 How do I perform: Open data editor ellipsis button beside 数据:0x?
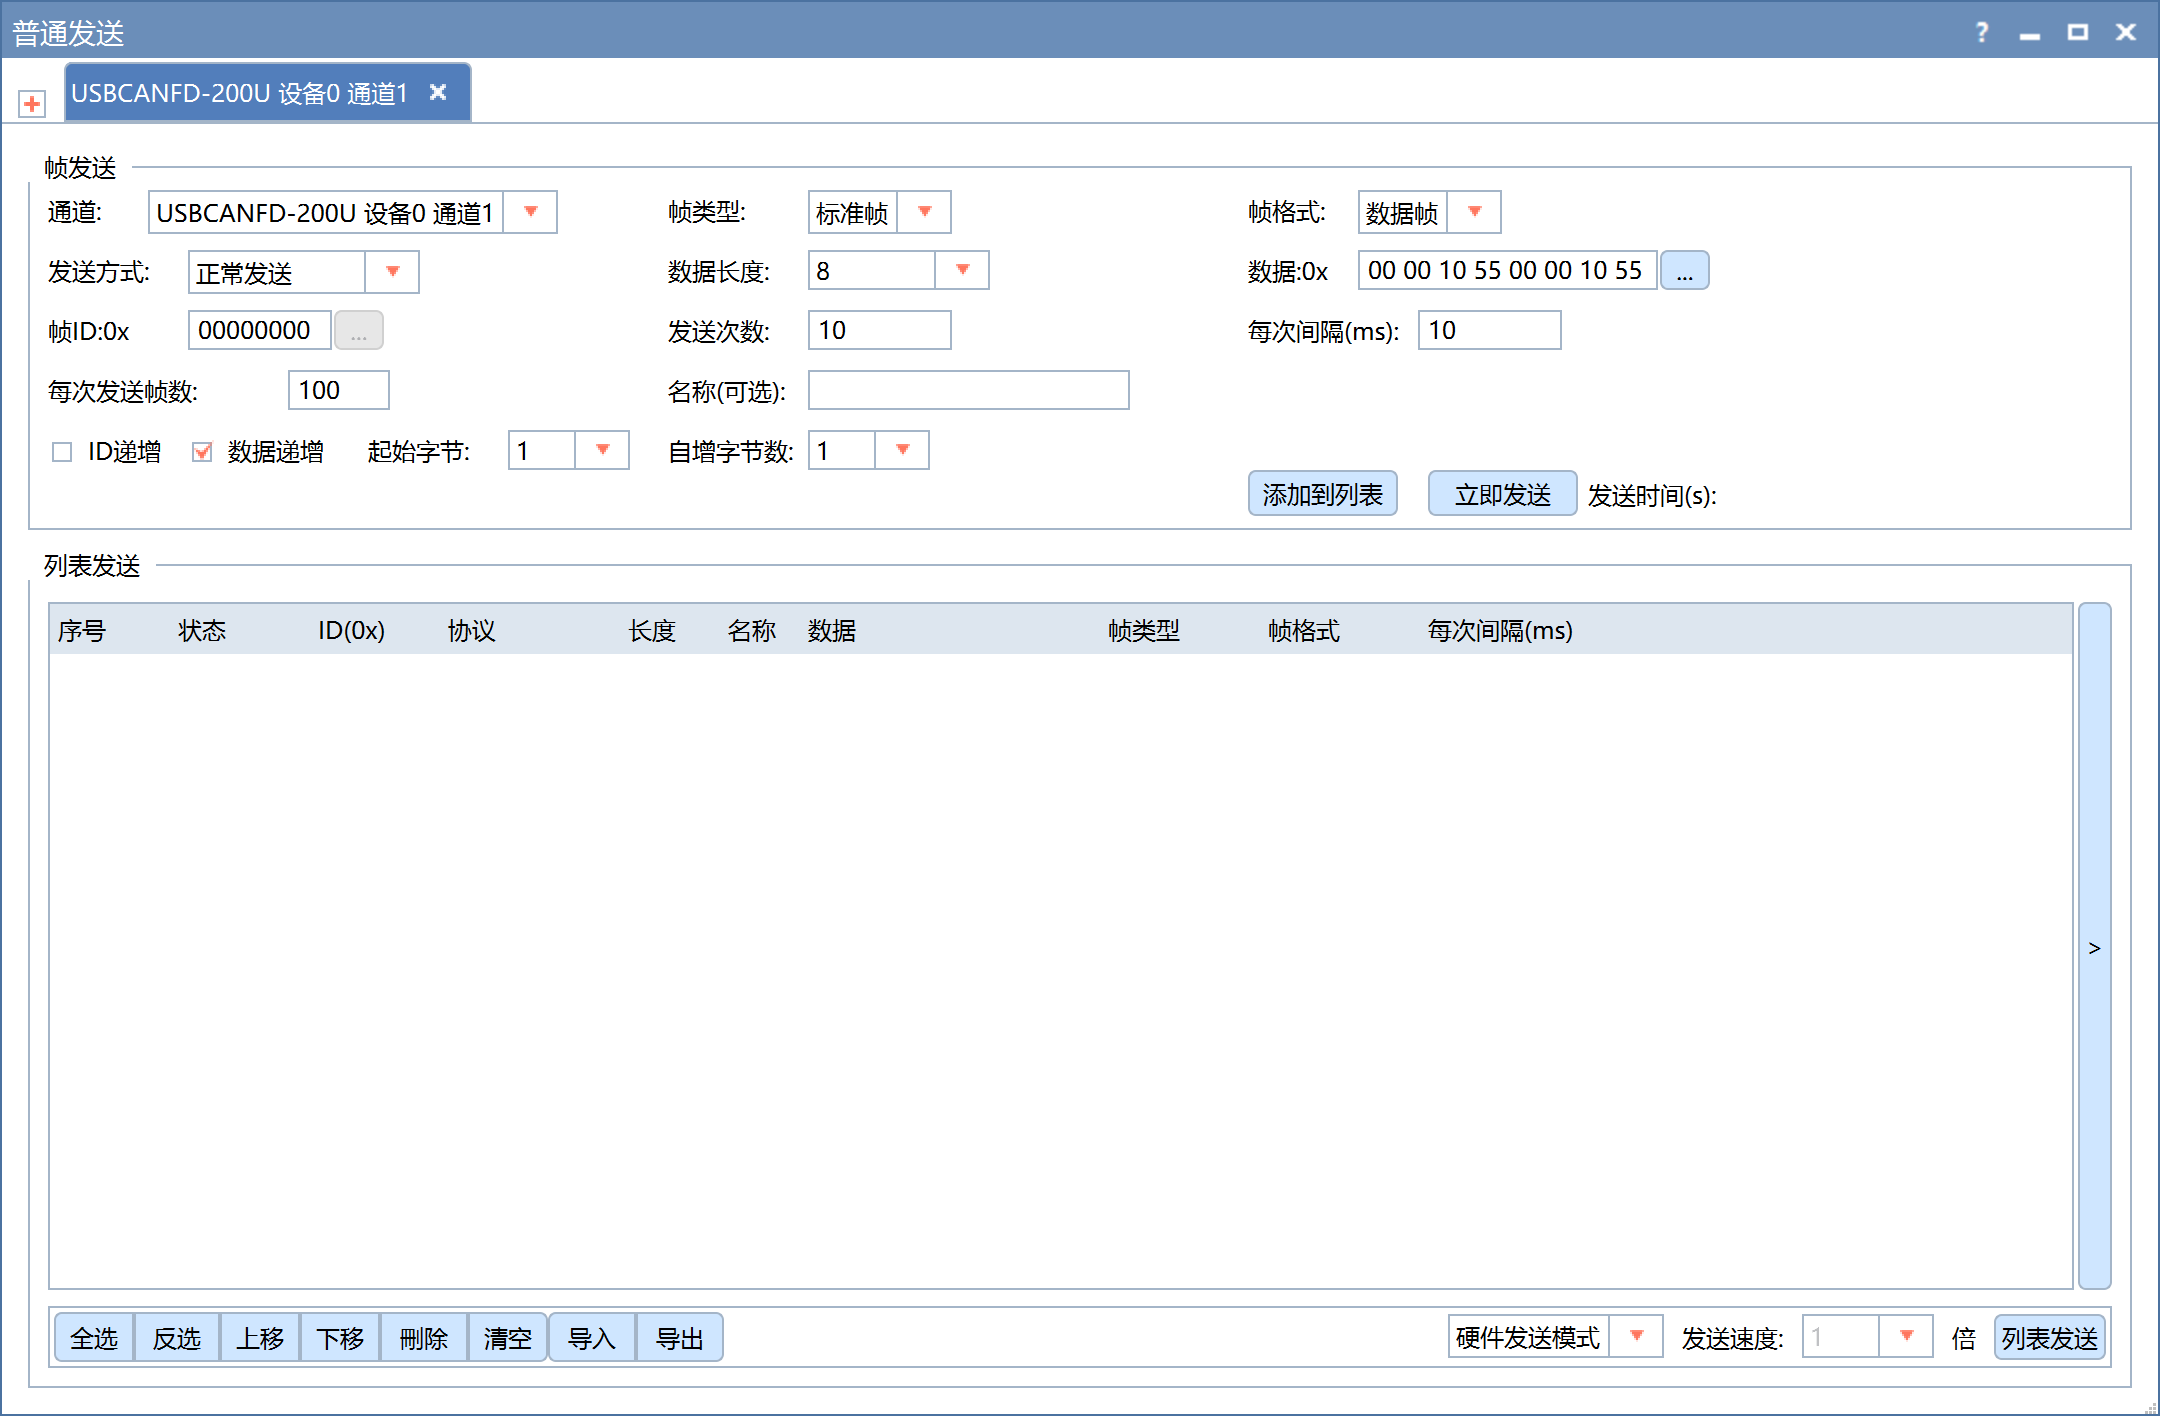1684,271
